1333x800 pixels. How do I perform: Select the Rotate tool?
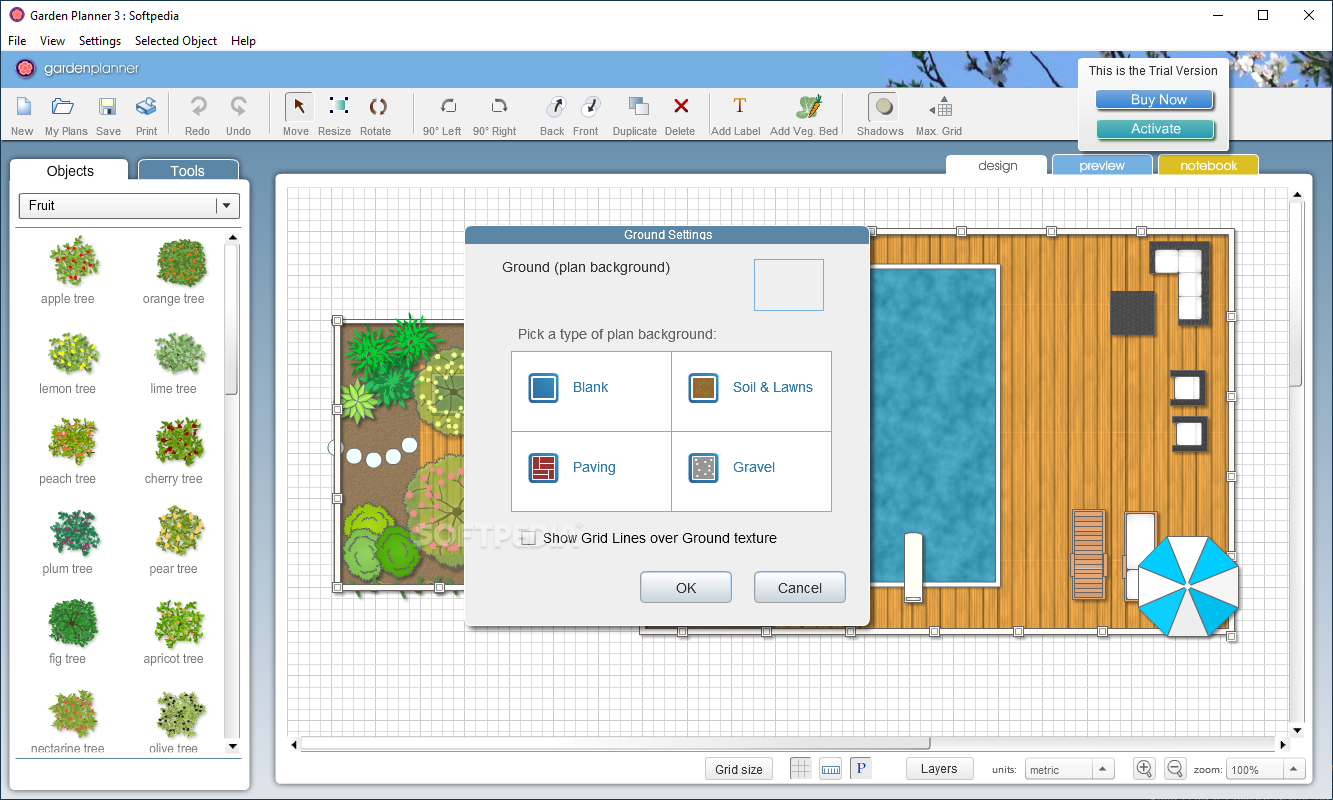coord(378,106)
